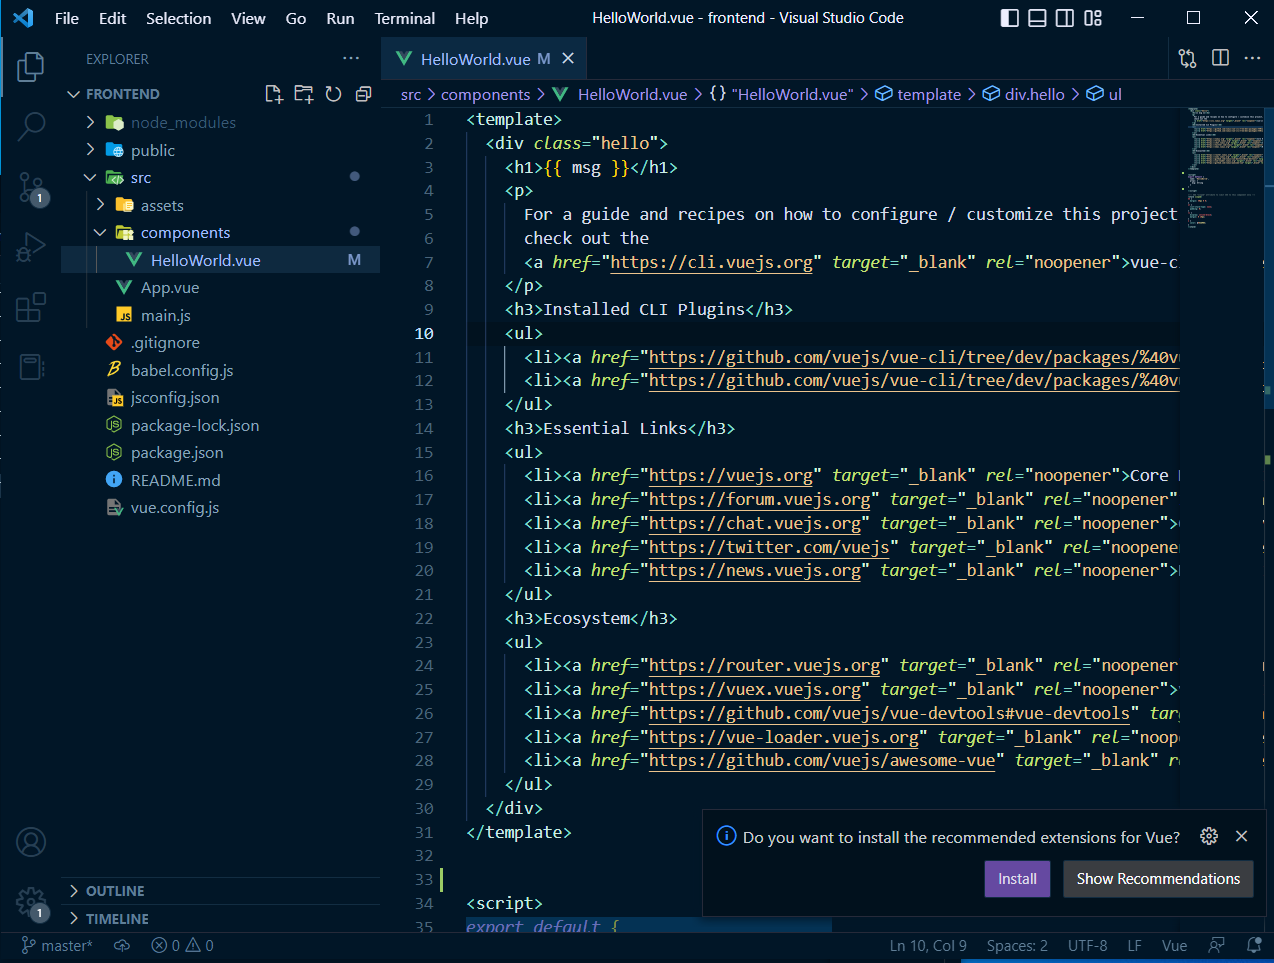Open errors and warnings count in status bar
Viewport: 1274px width, 963px height.
coord(182,945)
